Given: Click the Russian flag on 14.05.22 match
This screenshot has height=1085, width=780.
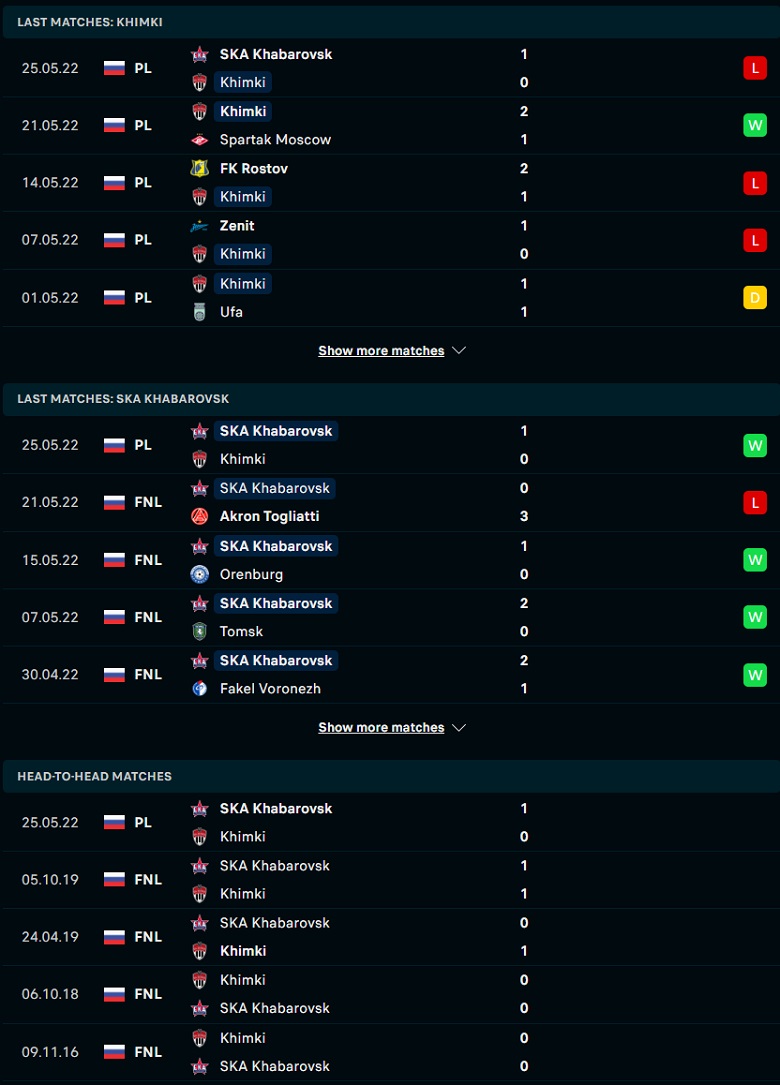Looking at the screenshot, I should (114, 183).
